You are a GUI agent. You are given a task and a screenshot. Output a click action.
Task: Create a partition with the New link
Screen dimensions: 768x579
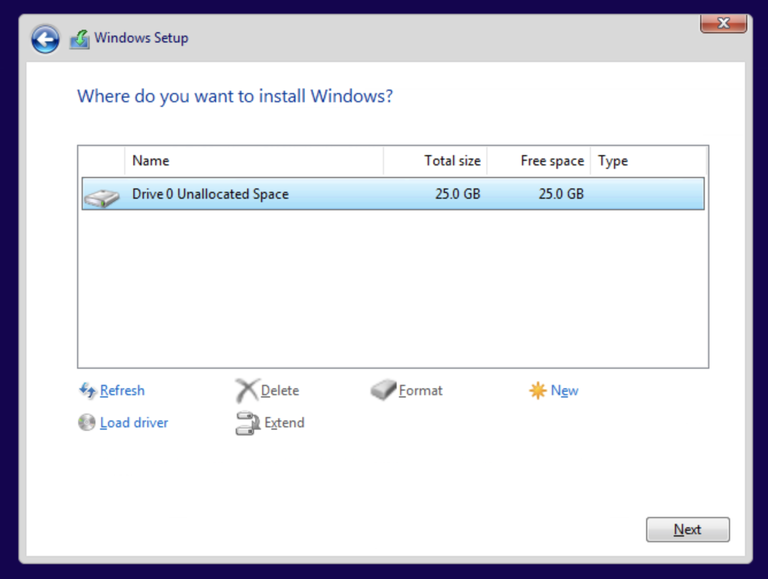[x=564, y=390]
